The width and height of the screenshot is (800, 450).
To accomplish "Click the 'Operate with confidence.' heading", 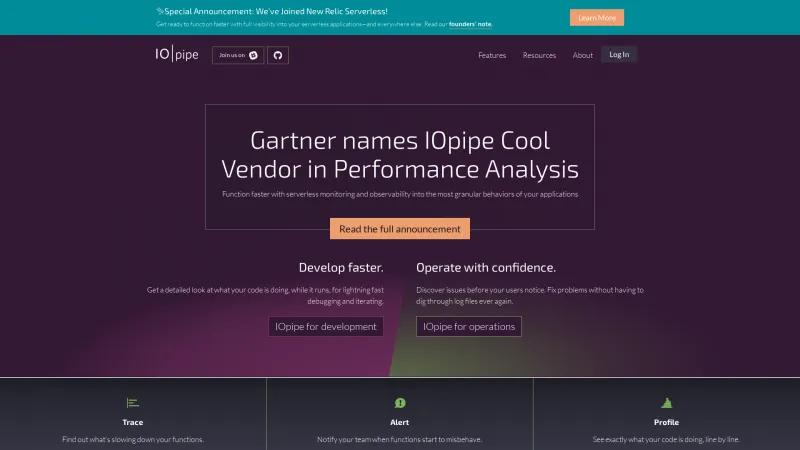I will pyautogui.click(x=486, y=267).
